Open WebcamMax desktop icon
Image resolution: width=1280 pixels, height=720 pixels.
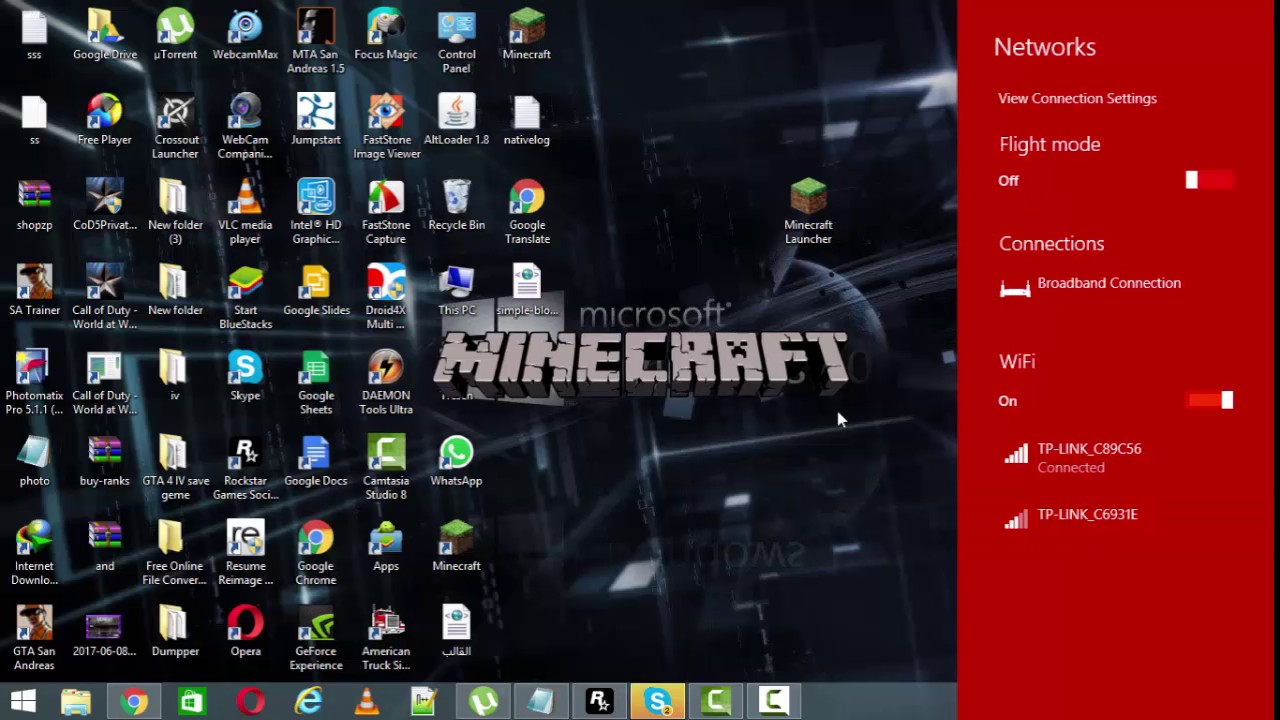pos(245,35)
